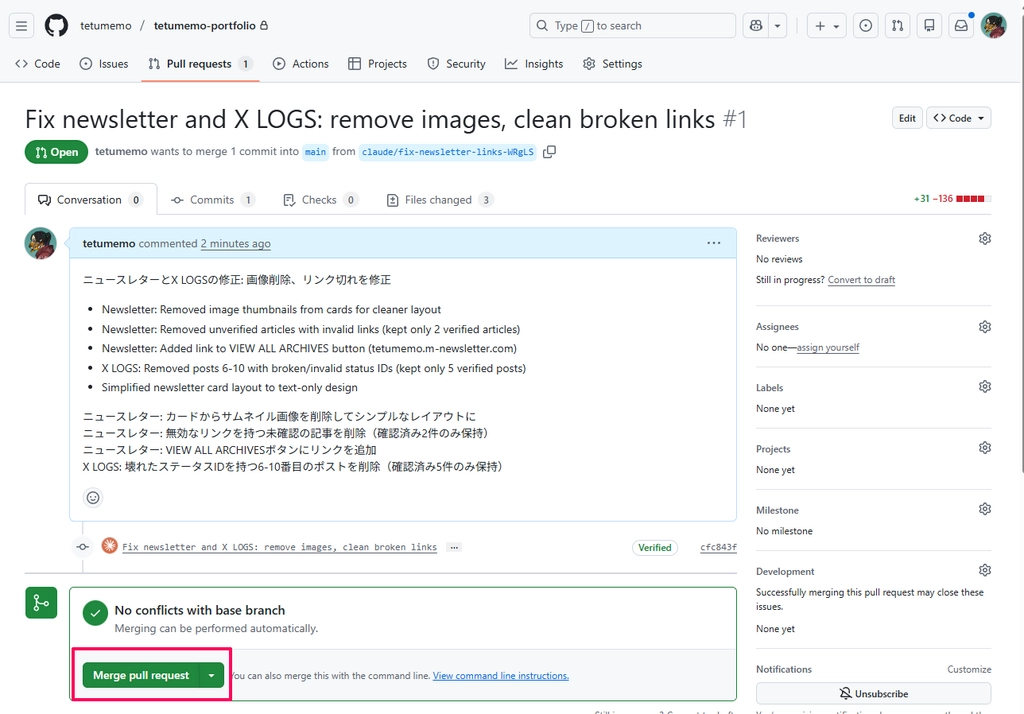Open the claude/fix-newsletter-links-WRgLS branch link

pyautogui.click(x=447, y=152)
